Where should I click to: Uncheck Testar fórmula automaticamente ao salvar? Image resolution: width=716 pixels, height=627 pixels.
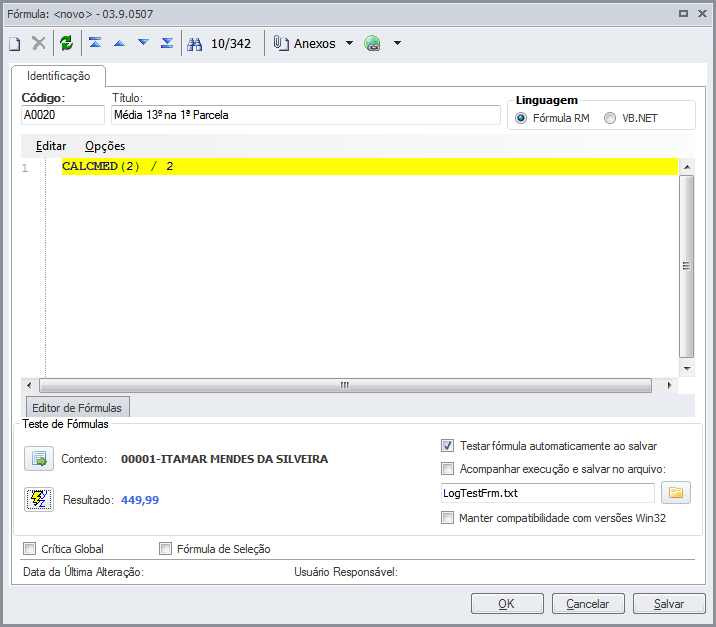[448, 446]
